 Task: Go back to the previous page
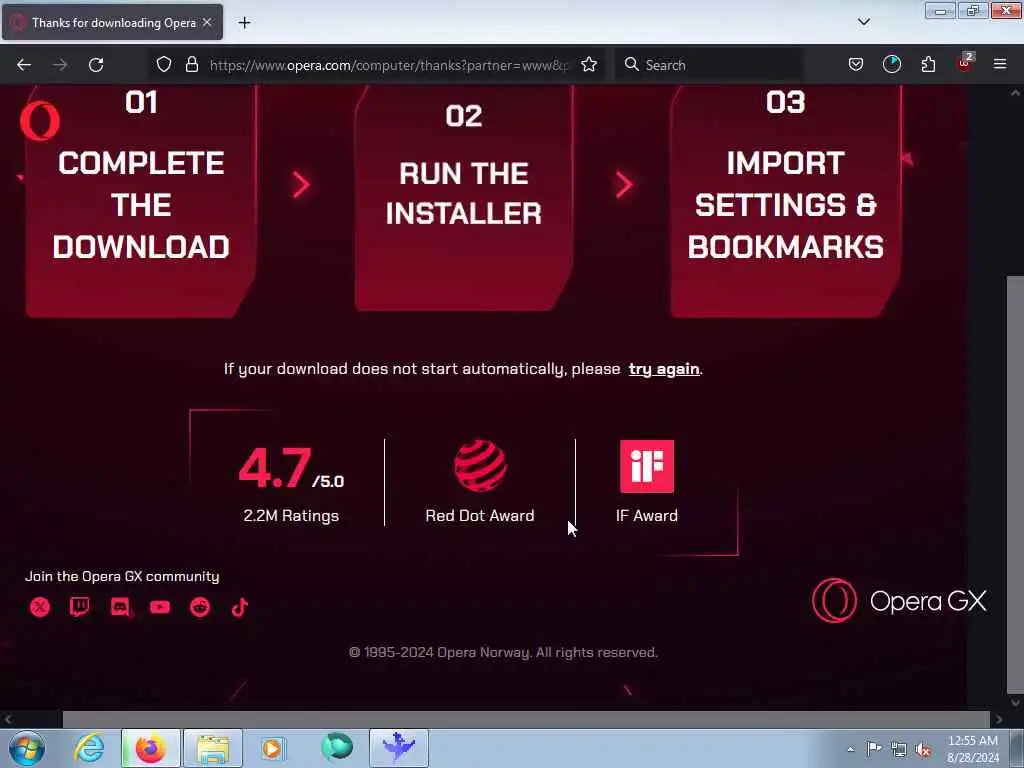tap(24, 65)
